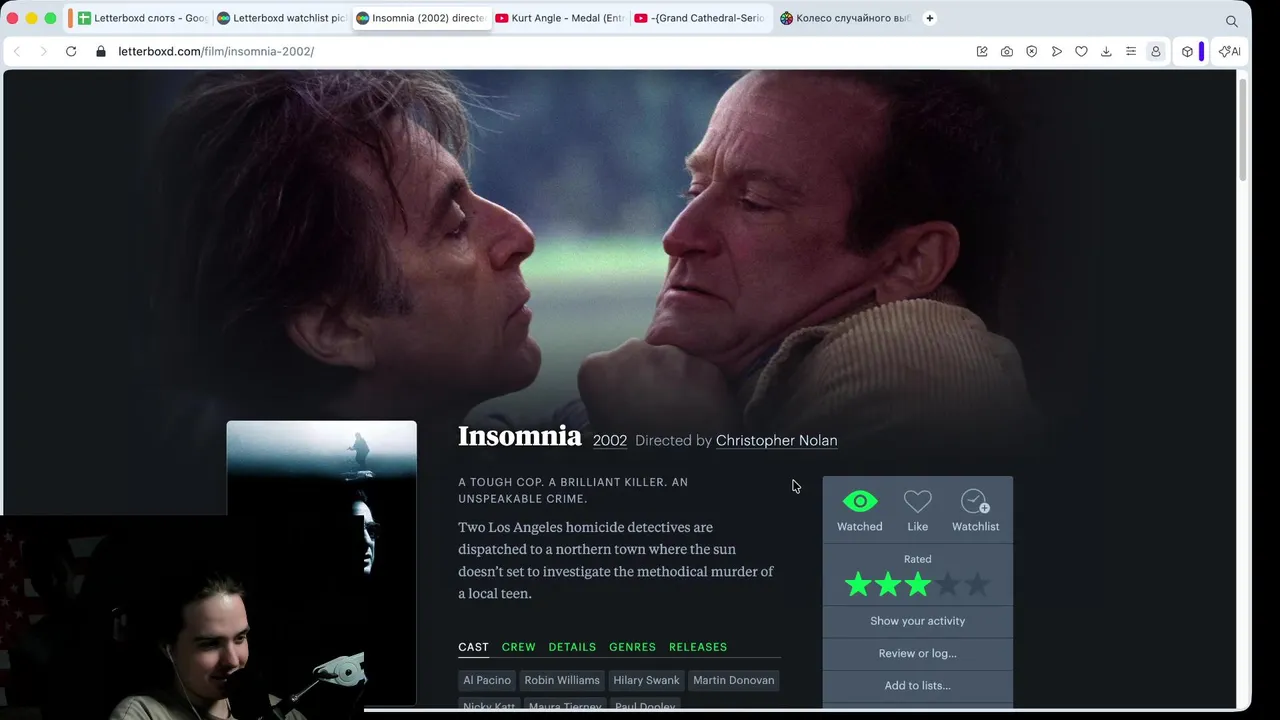Click the padlock site info icon
Screen dimensions: 1280x720
click(100, 51)
